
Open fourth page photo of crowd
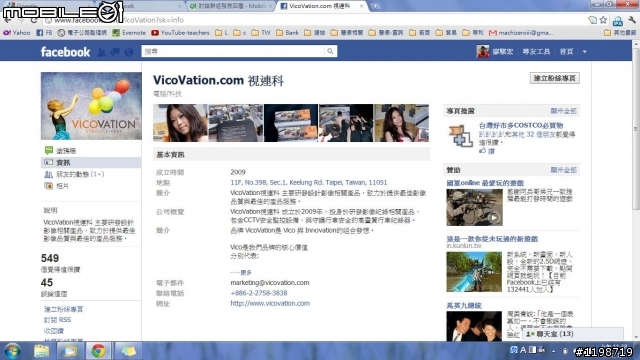pyautogui.click(x=346, y=123)
